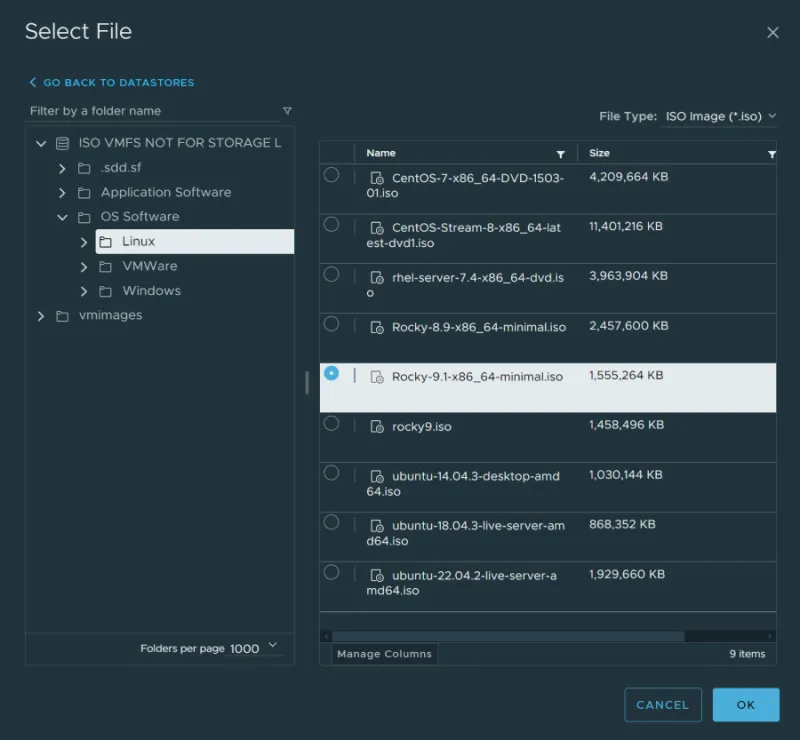Click the folder name filter funnel icon
This screenshot has height=740, width=800.
287,111
